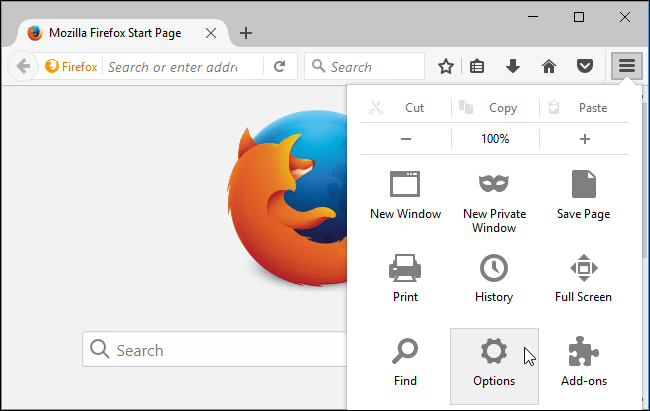The height and width of the screenshot is (411, 650).
Task: Select New Private Window
Action: [x=494, y=199]
